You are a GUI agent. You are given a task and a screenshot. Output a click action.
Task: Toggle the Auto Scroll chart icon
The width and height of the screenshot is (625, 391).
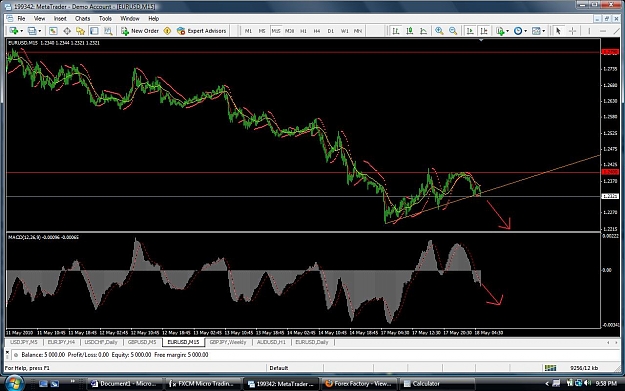click(470, 31)
